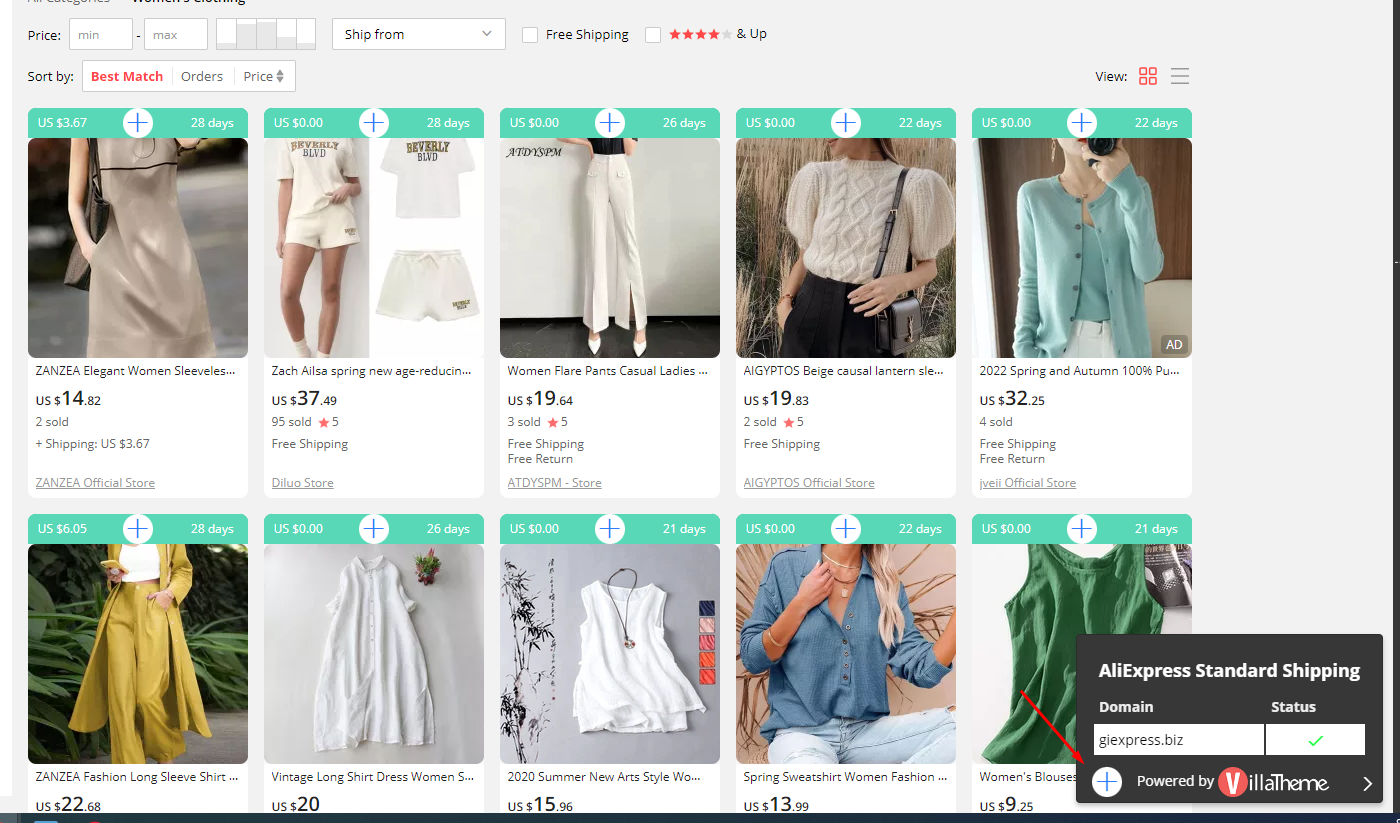
Task: Open cable-knit puff sleeve sweater image
Action: point(846,248)
